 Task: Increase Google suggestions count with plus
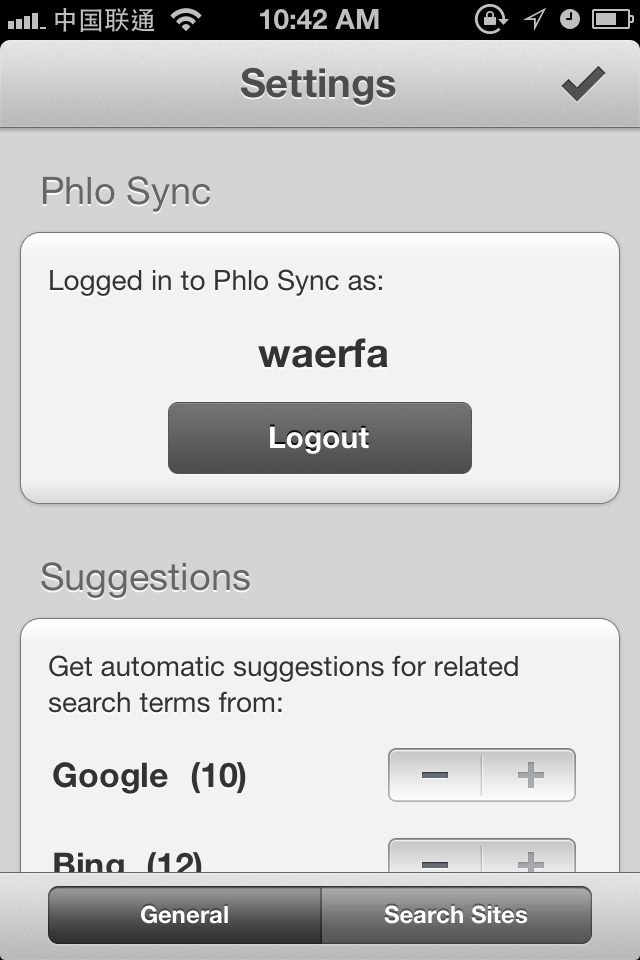coord(529,775)
